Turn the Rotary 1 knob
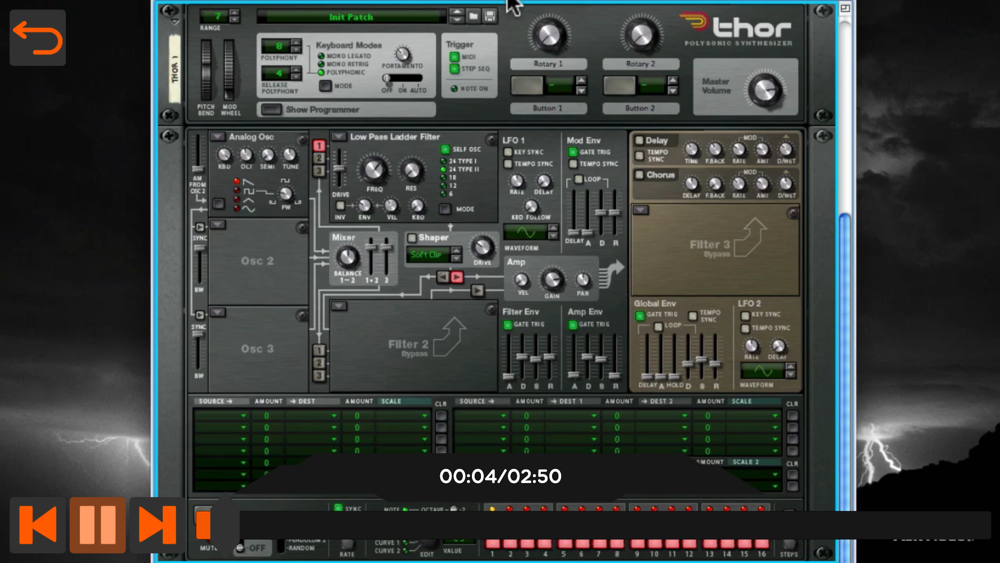The height and width of the screenshot is (563, 1000). click(548, 35)
